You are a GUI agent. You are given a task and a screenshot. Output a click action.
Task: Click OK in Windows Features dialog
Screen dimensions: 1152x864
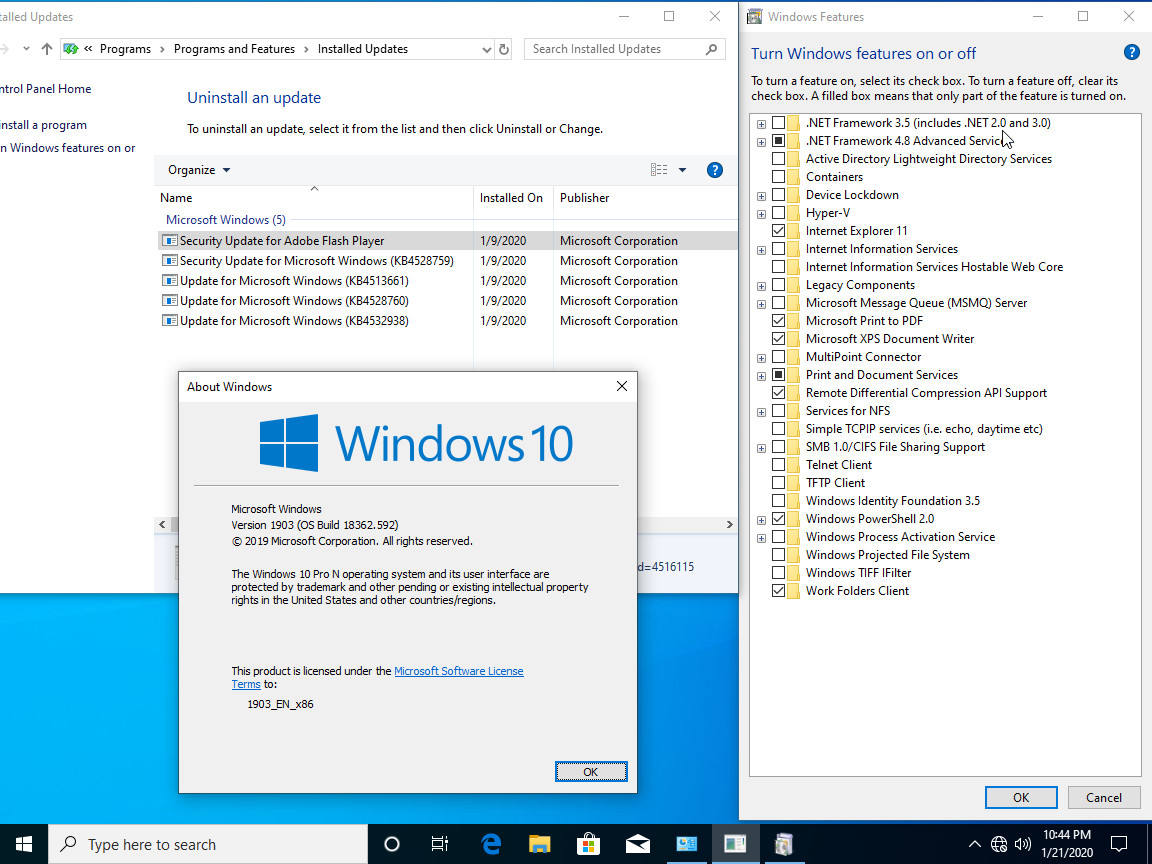(x=1020, y=797)
